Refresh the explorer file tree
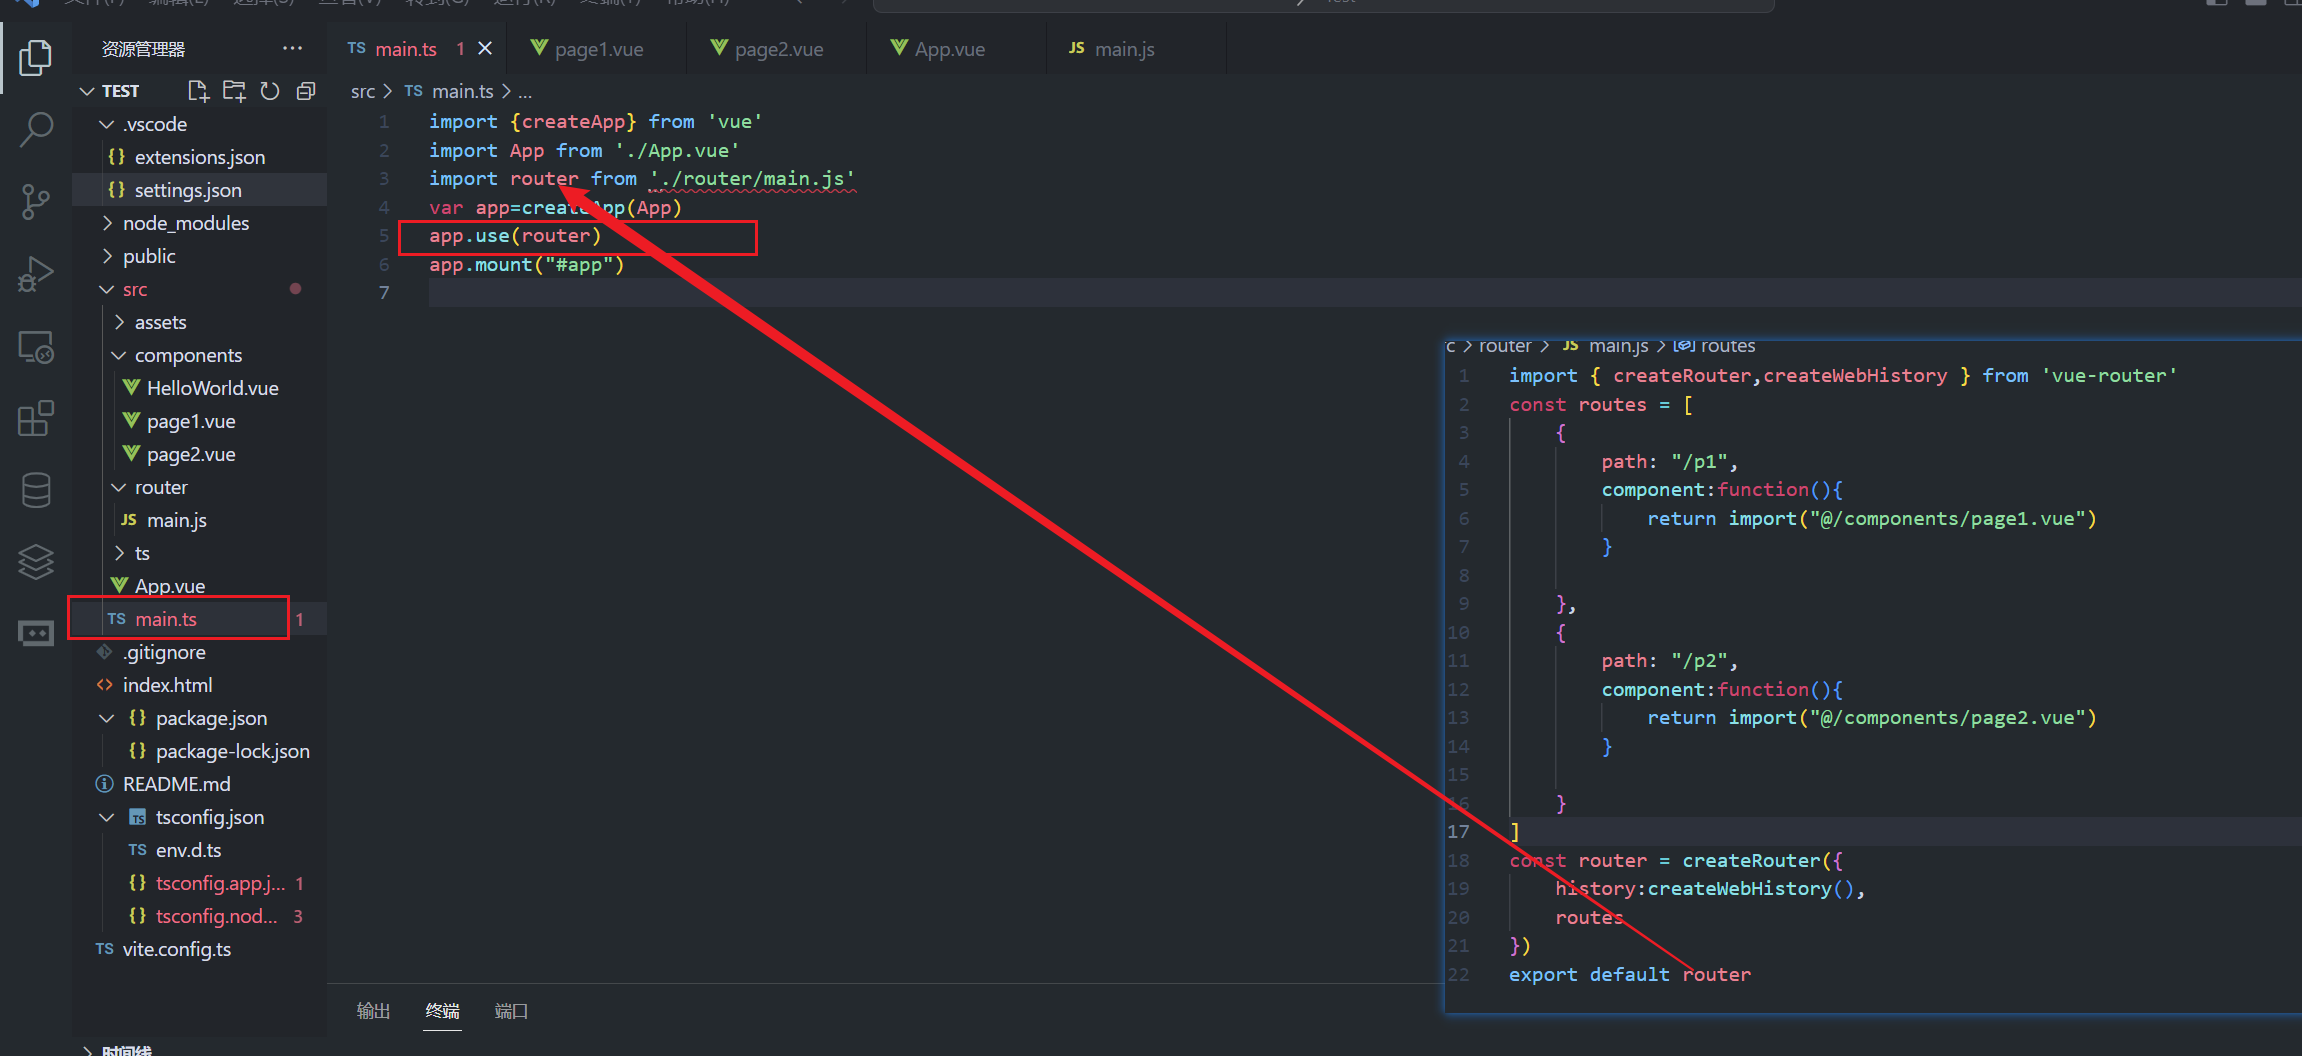Viewport: 2302px width, 1056px height. [x=270, y=91]
